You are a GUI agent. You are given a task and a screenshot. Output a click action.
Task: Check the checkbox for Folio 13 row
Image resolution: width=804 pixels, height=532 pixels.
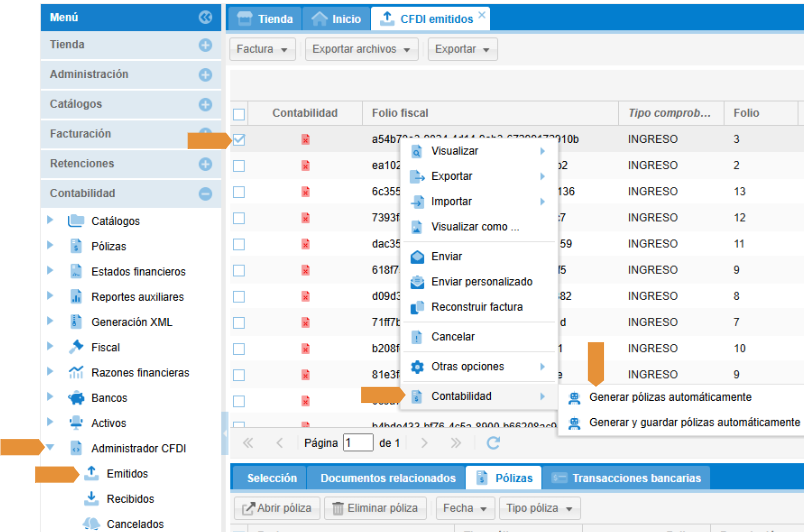[x=239, y=191]
